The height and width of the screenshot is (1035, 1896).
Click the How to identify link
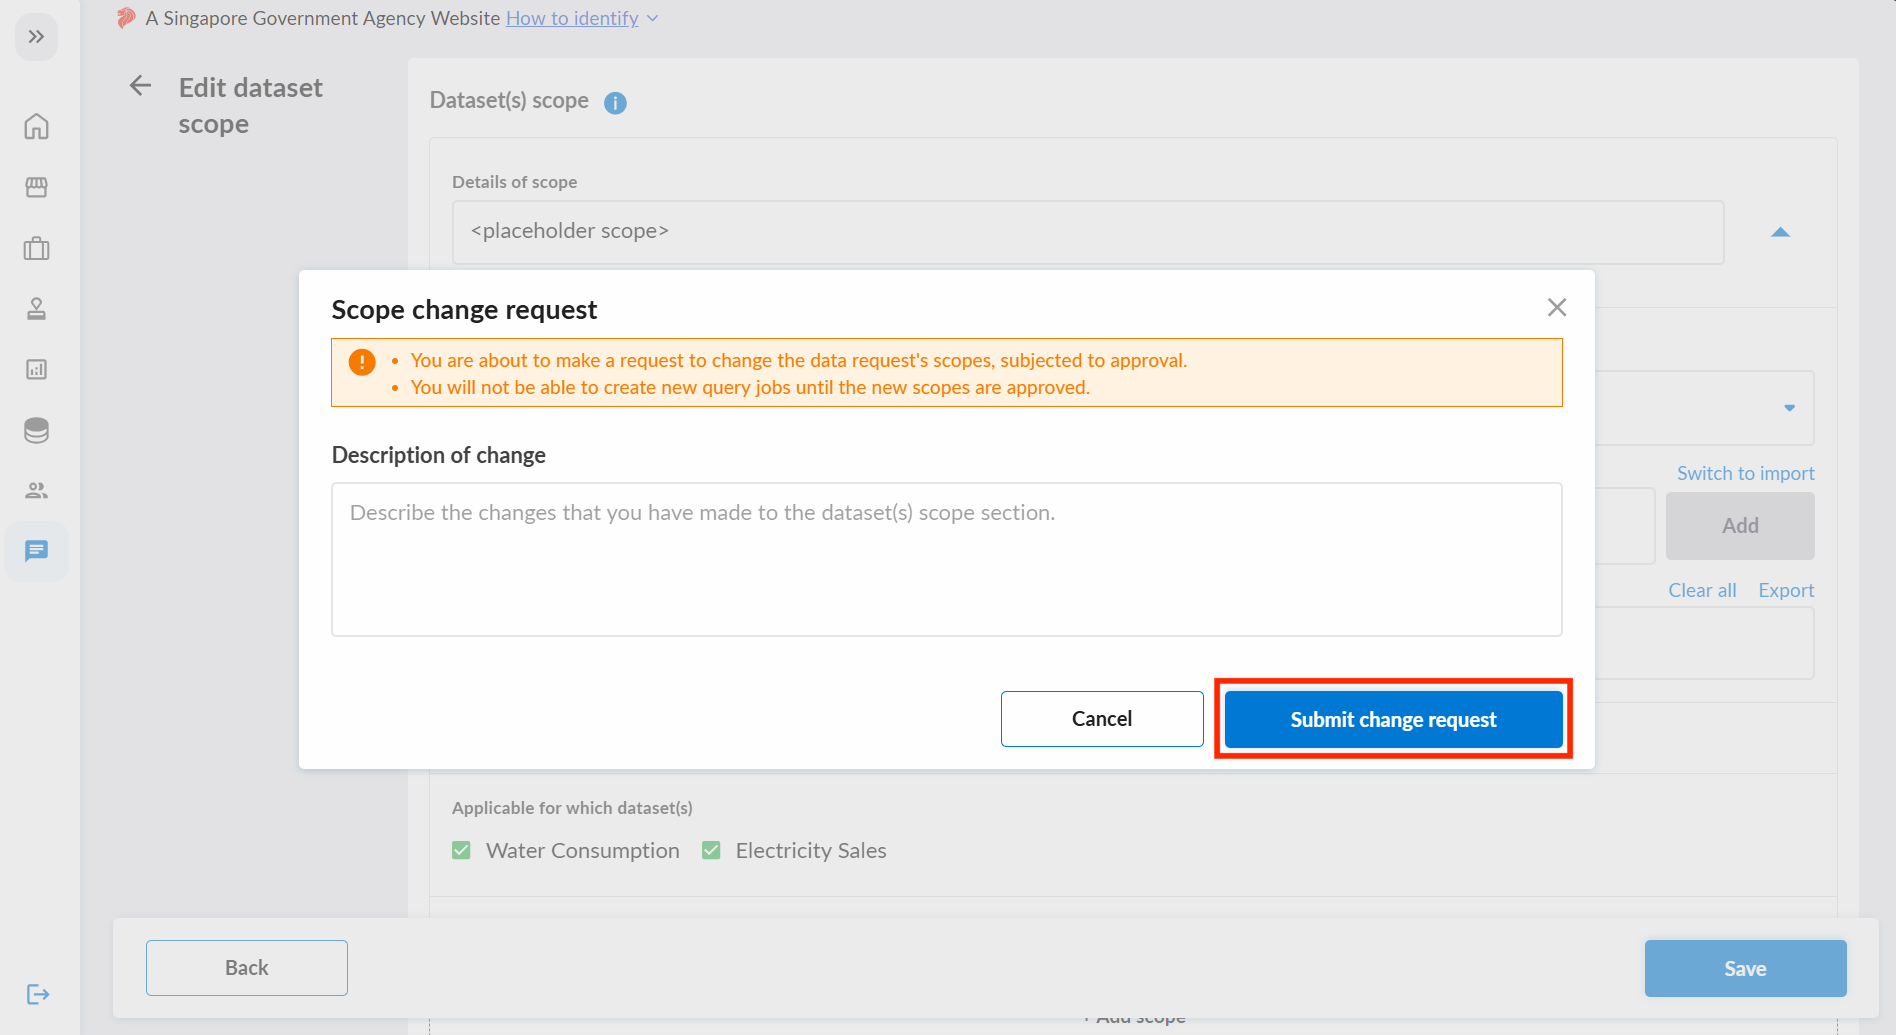tap(572, 18)
